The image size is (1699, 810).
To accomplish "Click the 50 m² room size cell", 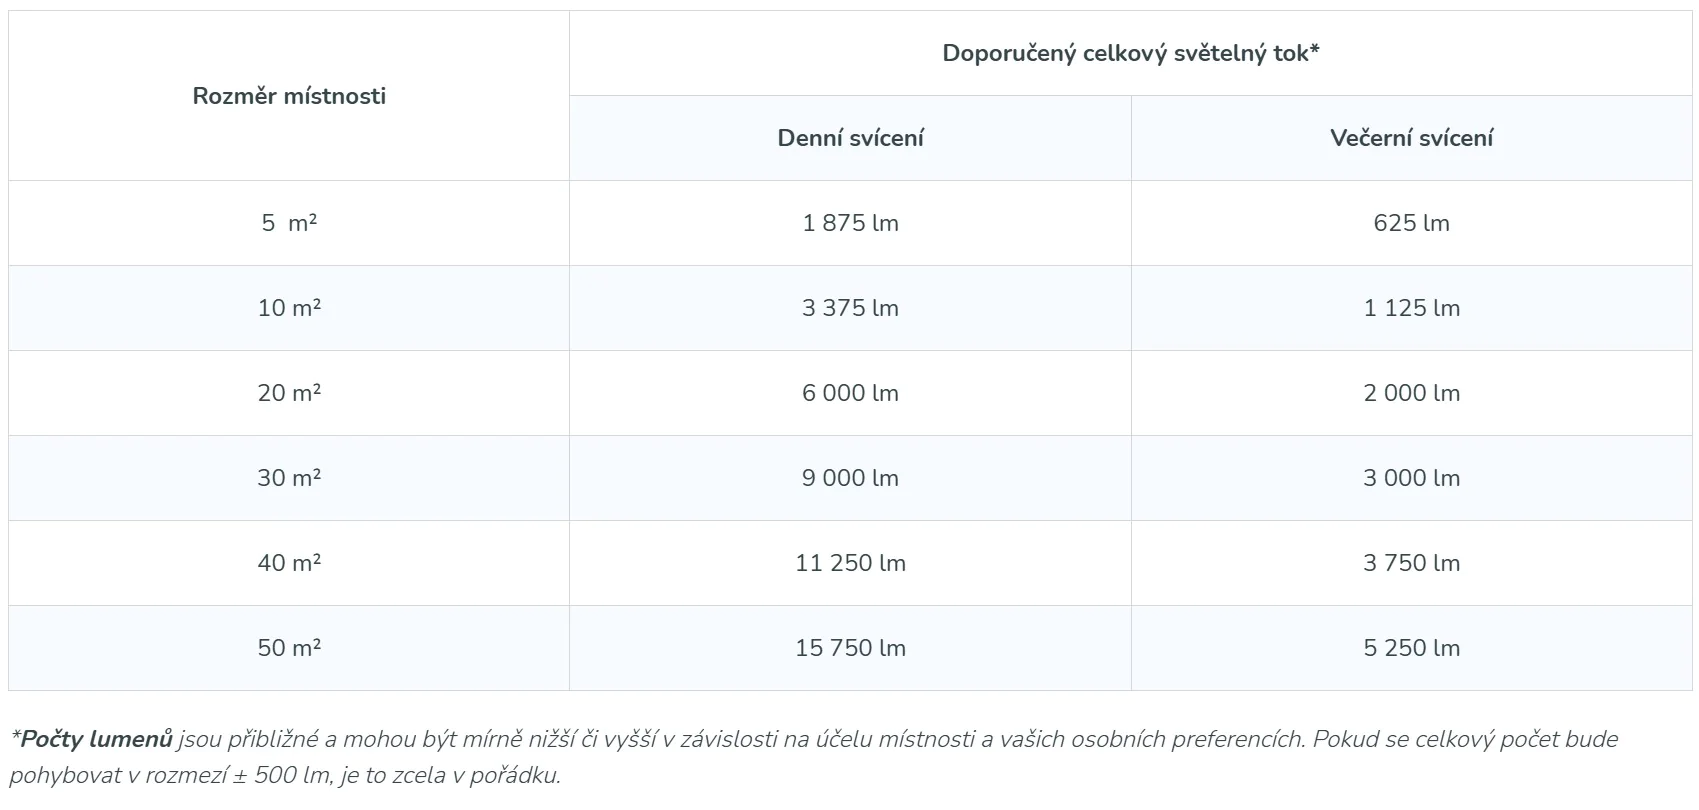I will tap(289, 648).
